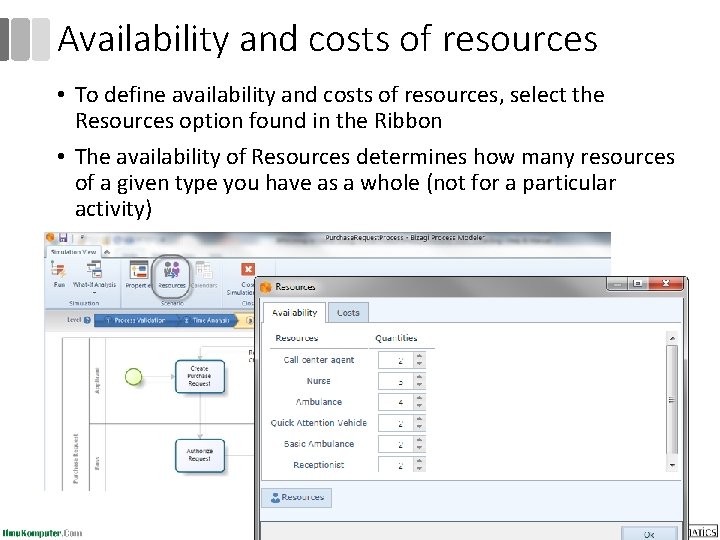720x540 pixels.
Task: Click the Run simulation icon
Action: point(58,270)
